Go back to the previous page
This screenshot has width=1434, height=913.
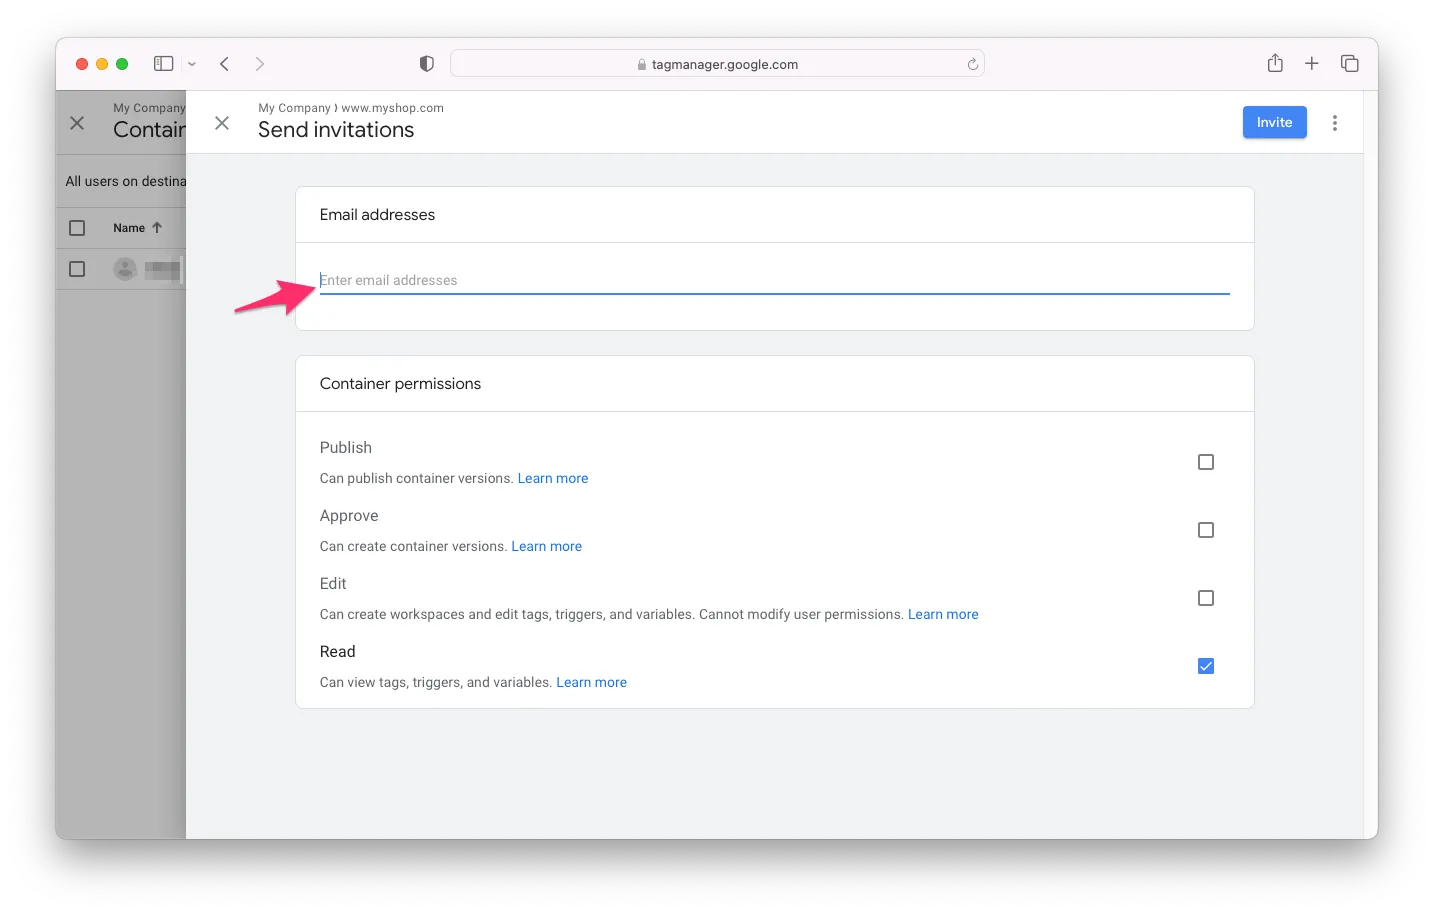click(225, 64)
